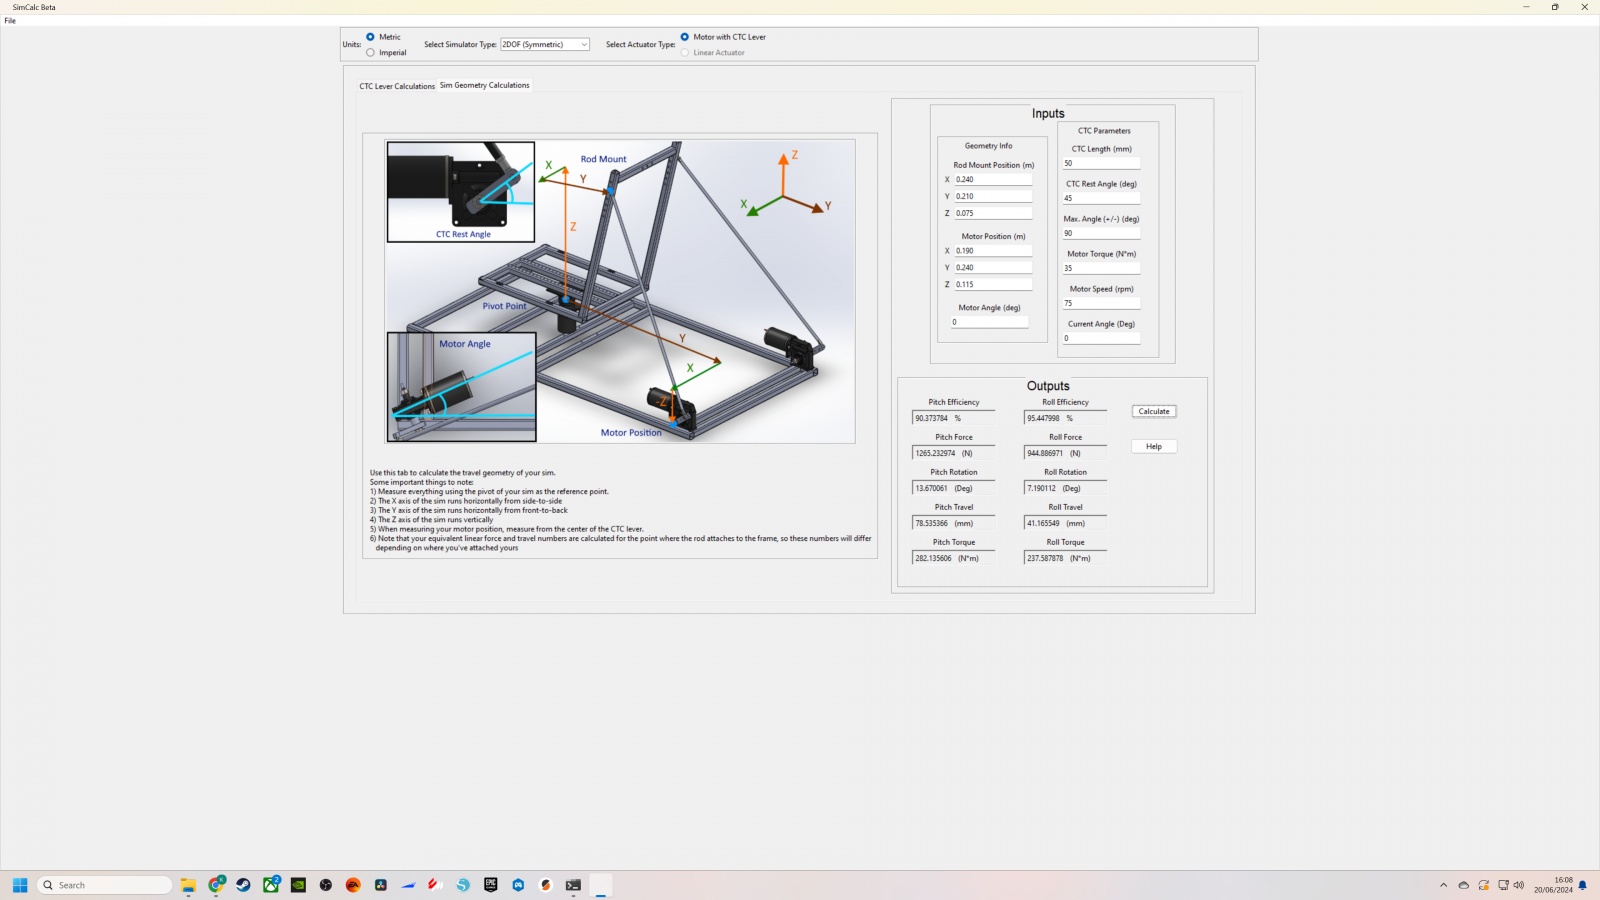Click the Motor Position X field

coord(992,251)
